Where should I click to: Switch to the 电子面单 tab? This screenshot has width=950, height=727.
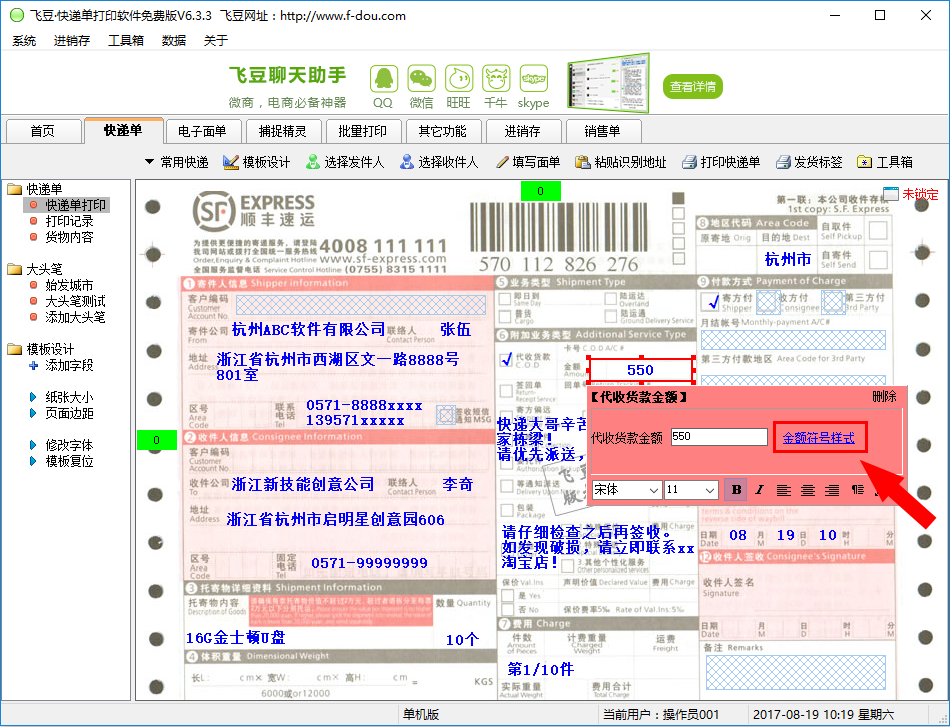(x=202, y=131)
